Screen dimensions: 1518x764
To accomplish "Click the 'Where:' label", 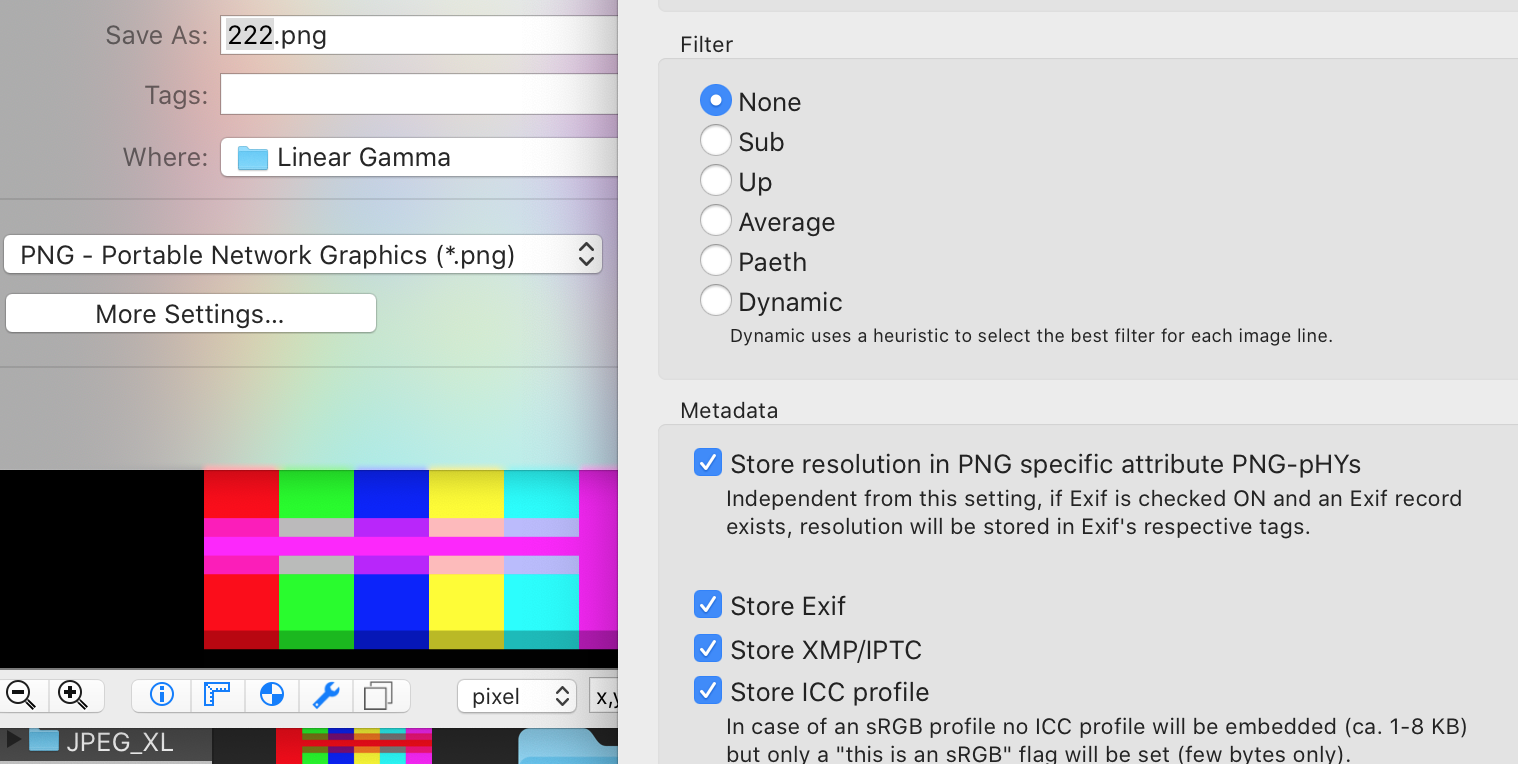I will pos(166,157).
